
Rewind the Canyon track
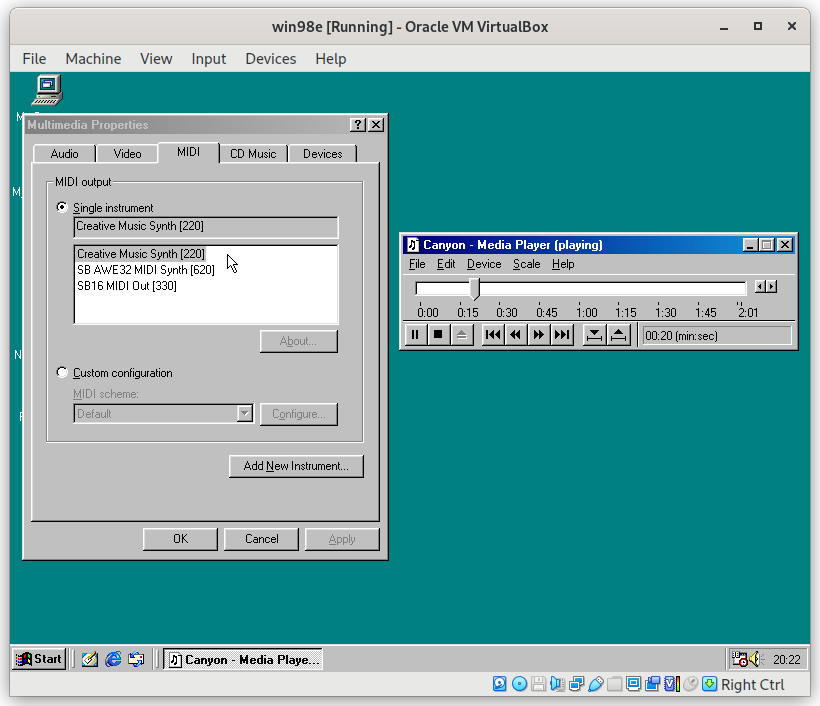[516, 335]
